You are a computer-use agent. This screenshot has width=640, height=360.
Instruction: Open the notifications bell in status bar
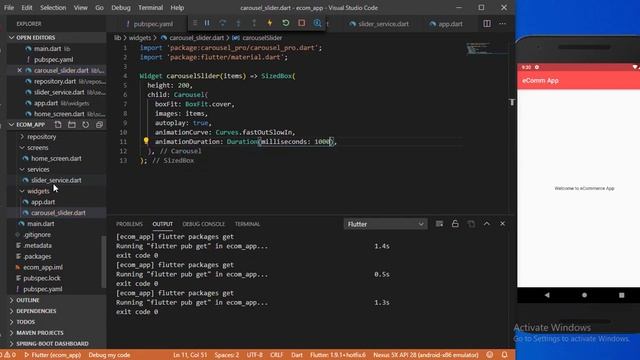[x=504, y=355]
